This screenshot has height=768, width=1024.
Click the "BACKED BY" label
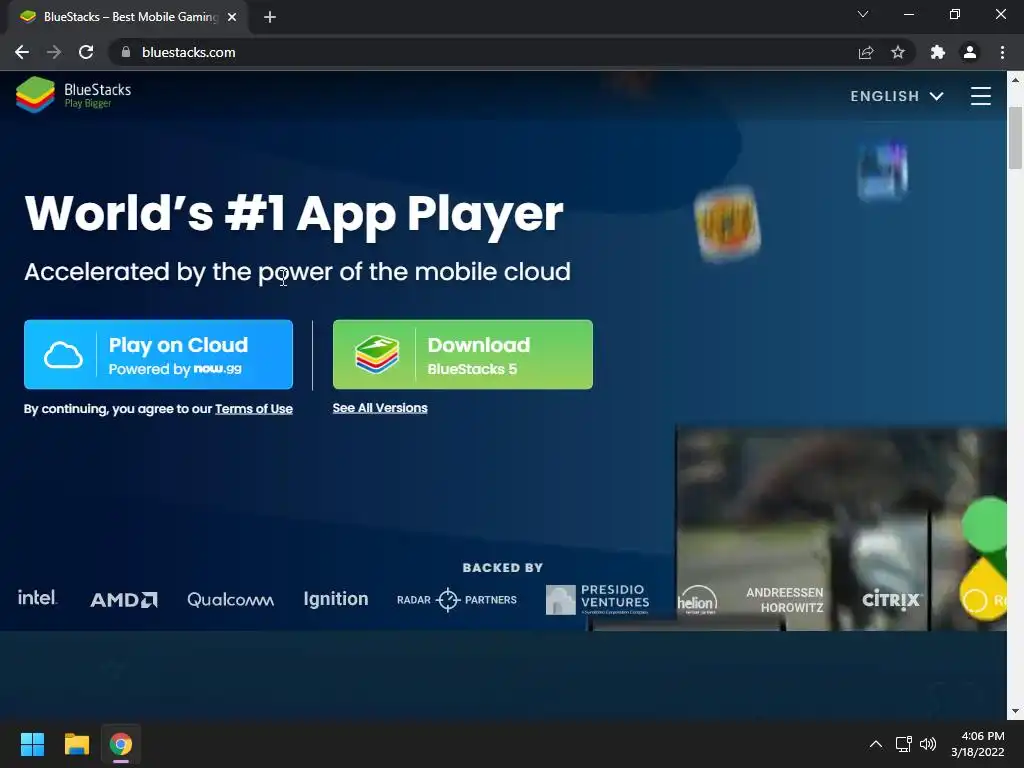click(x=503, y=568)
